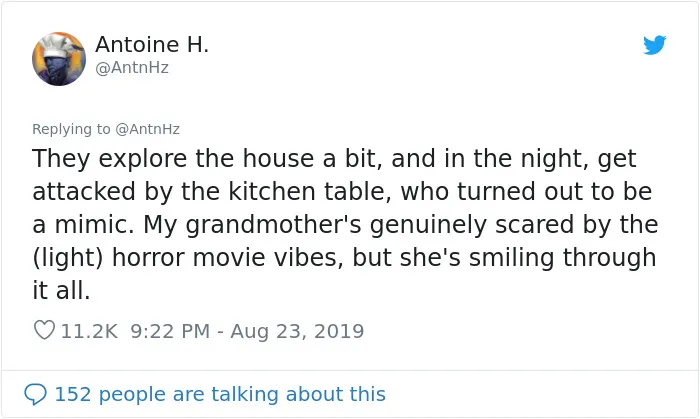The height and width of the screenshot is (419, 700).
Task: Click the Aug 23, 2019 date
Action: click(297, 331)
